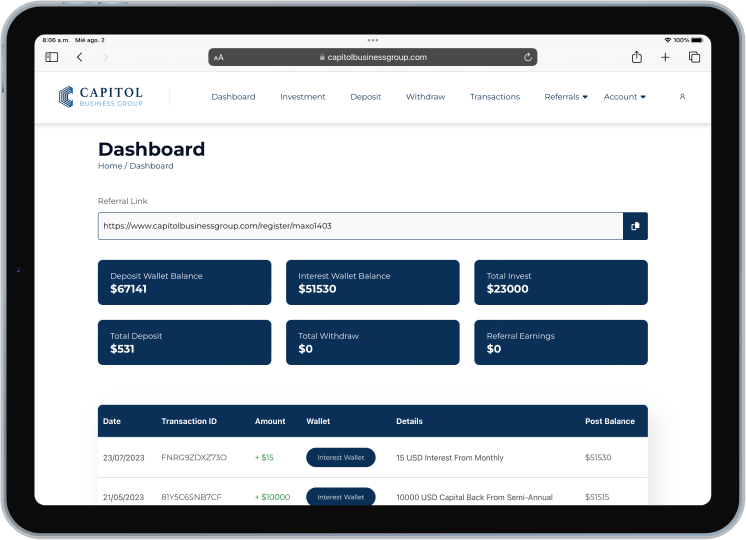Click the + $10000 amount
The height and width of the screenshot is (540, 746).
pyautogui.click(x=273, y=497)
